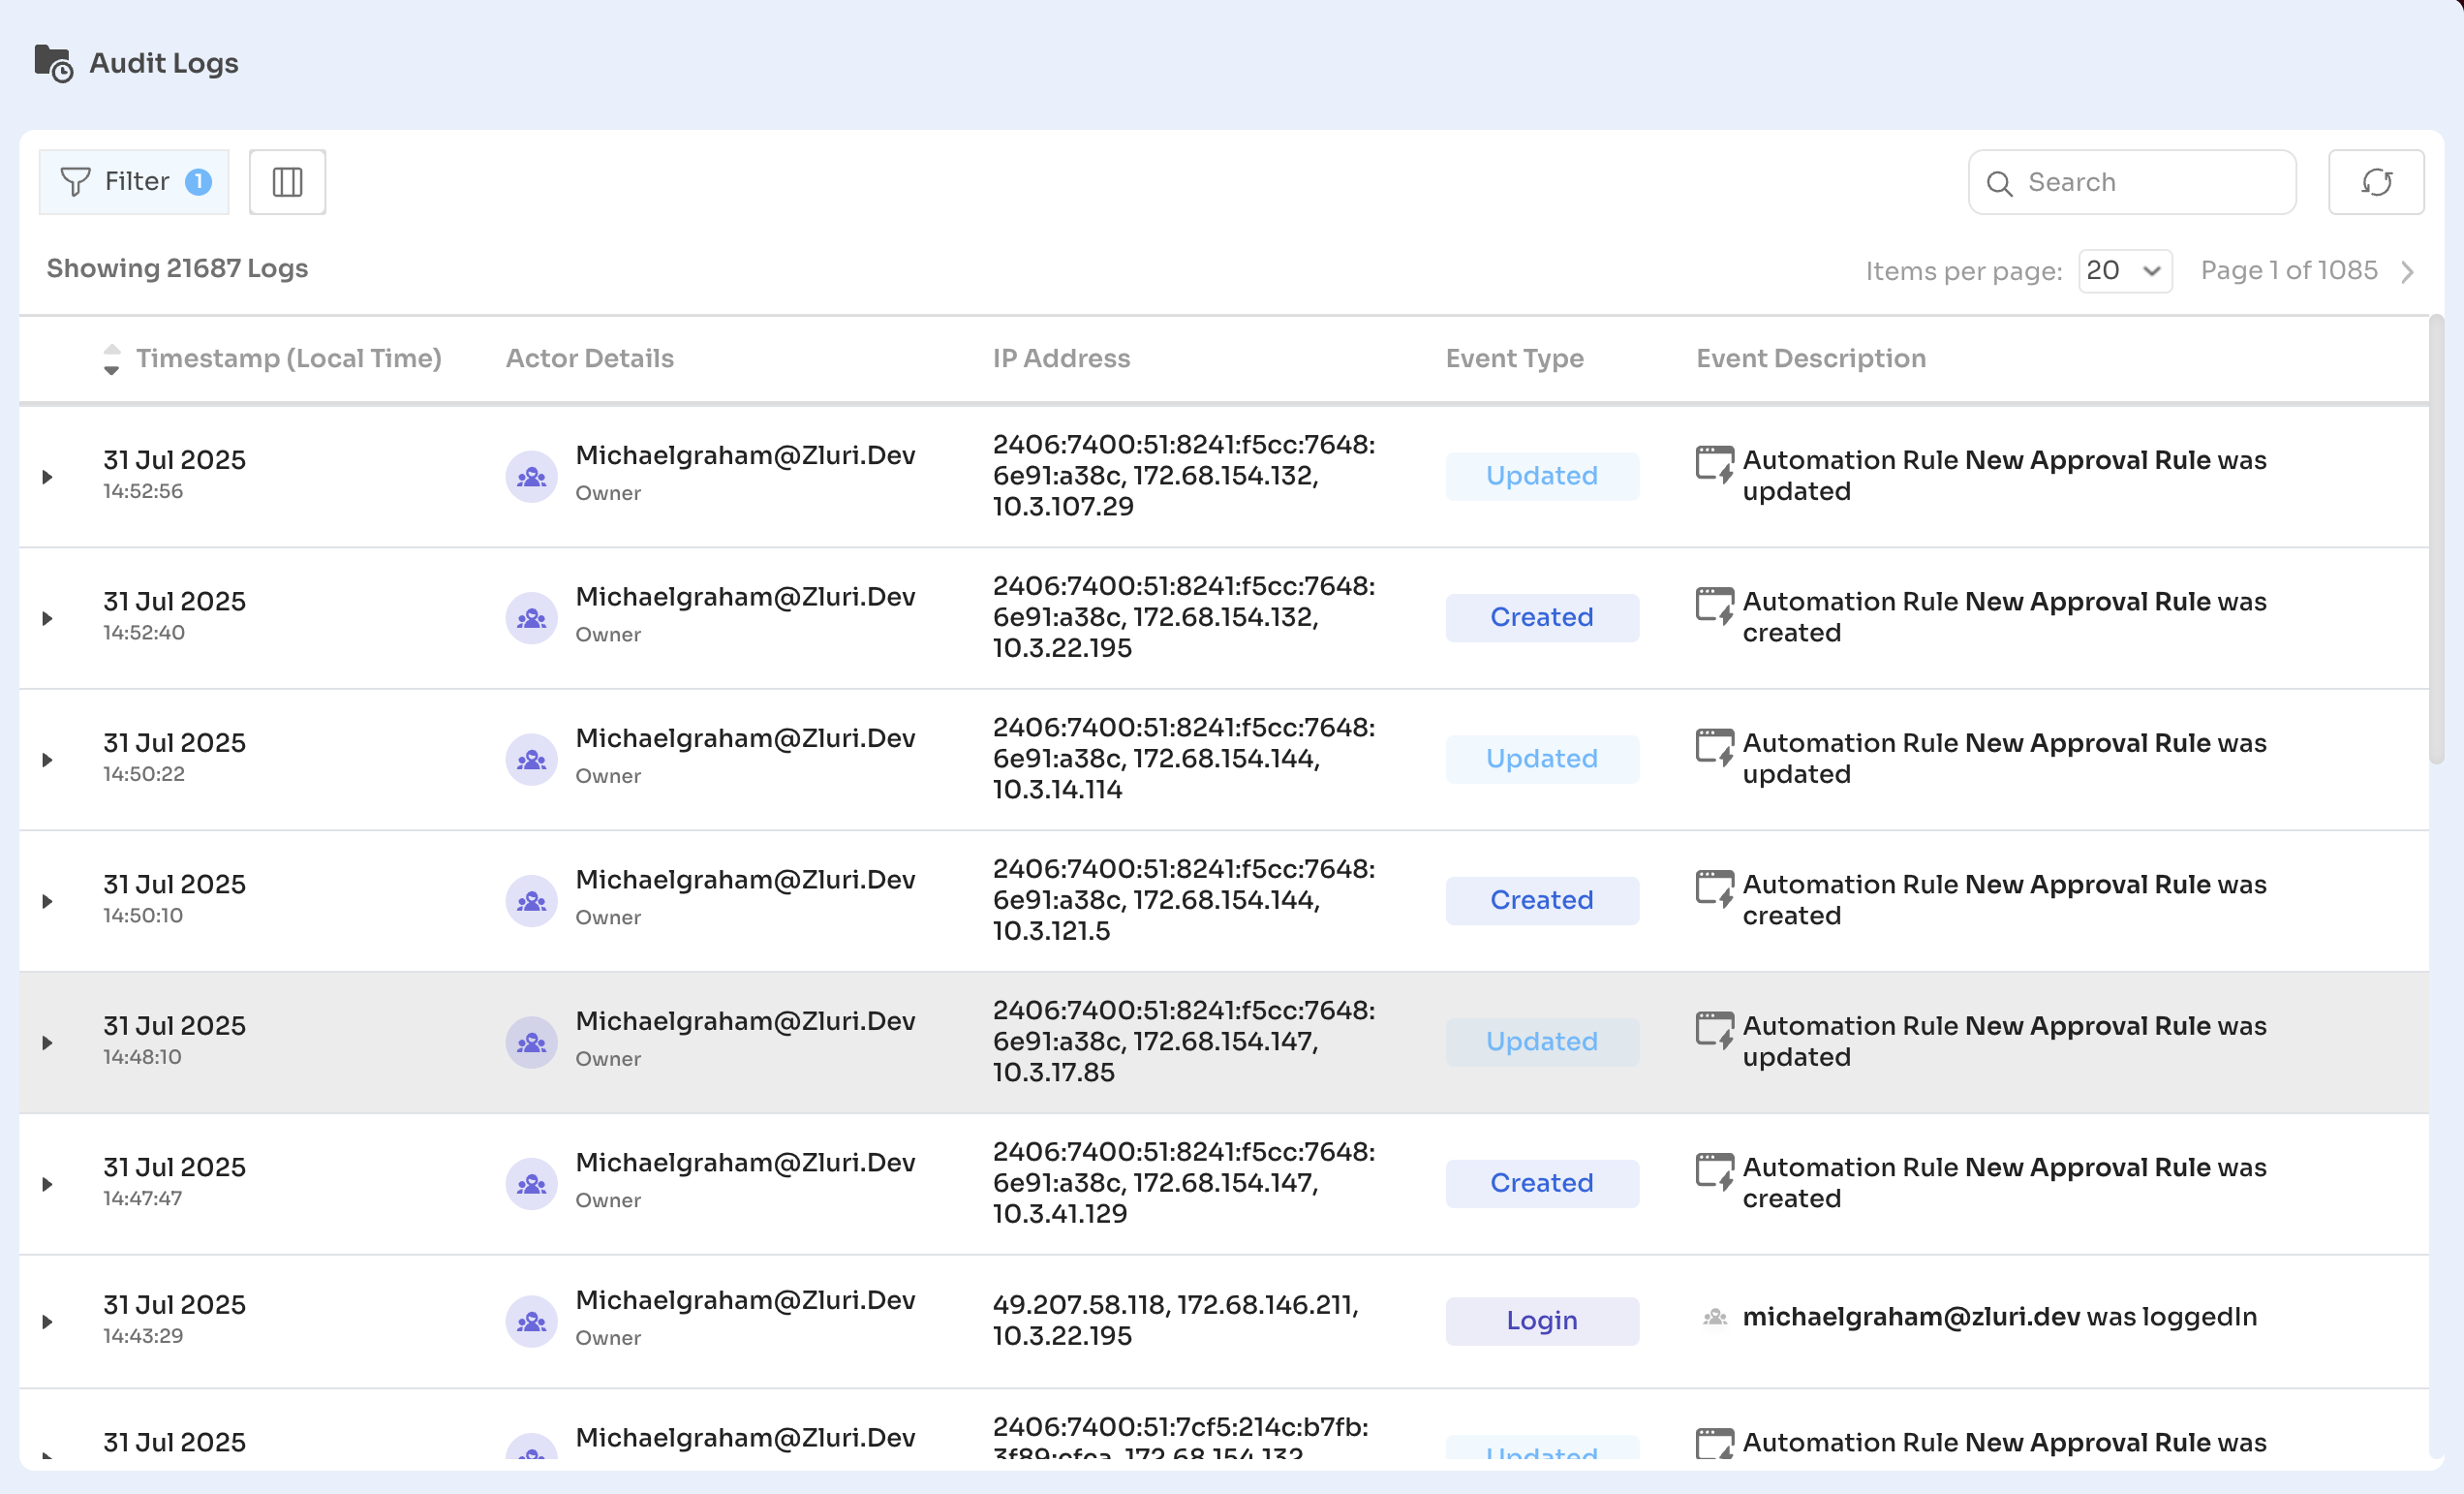Click the Login event type badge
The width and height of the screenshot is (2464, 1494).
coord(1541,1321)
